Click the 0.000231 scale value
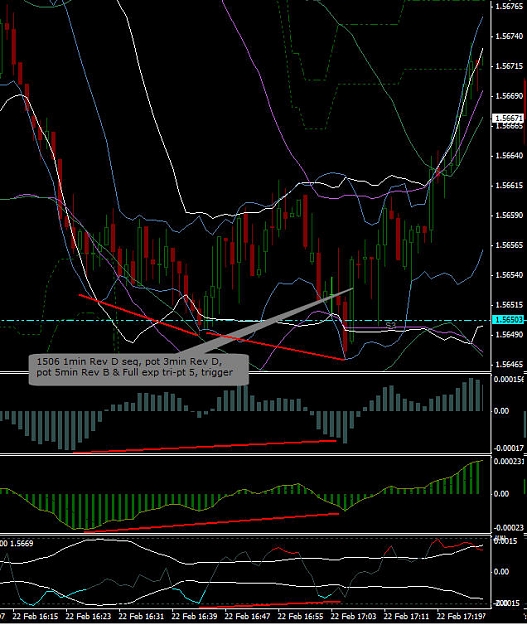The width and height of the screenshot is (527, 625). 509,461
